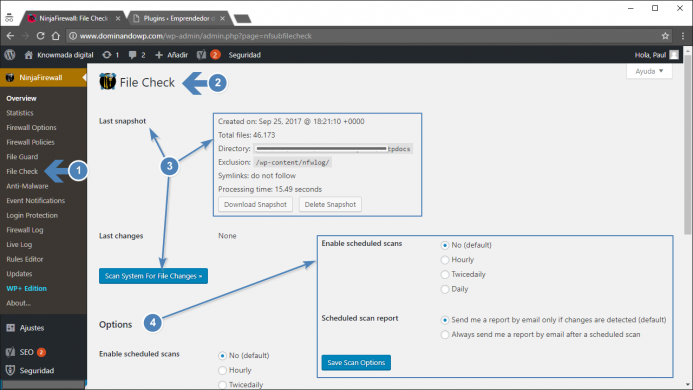
Task: Select Hourly in the boxed scan options
Action: (445, 260)
